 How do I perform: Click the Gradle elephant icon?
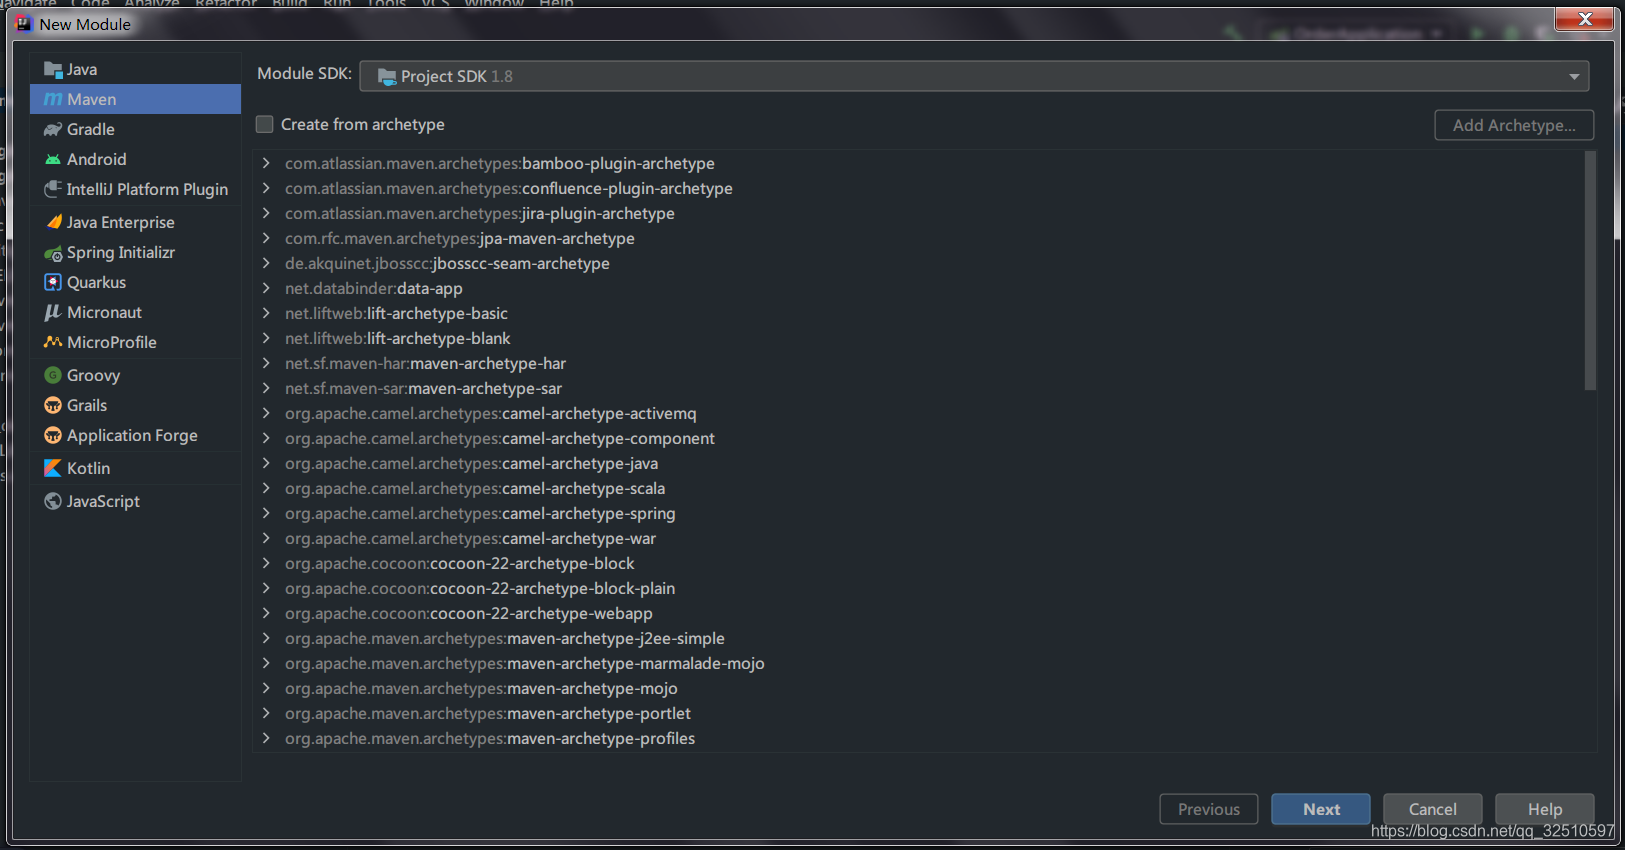tap(53, 129)
